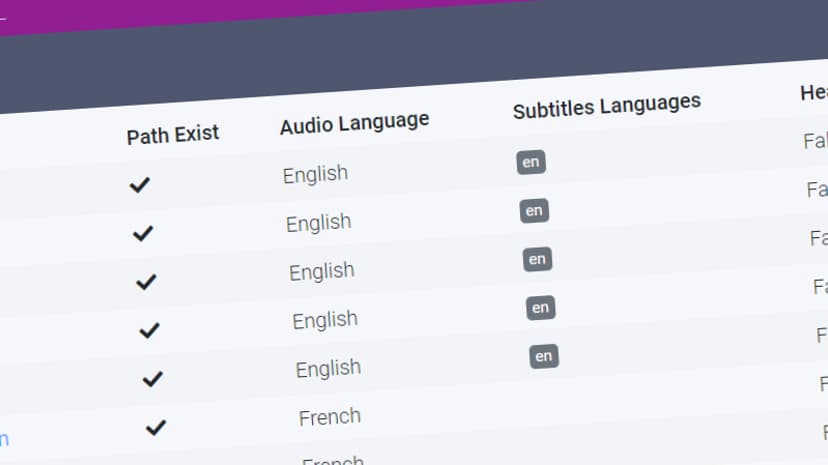Click the Subtitles Languages column header
The height and width of the screenshot is (465, 828).
pos(607,106)
